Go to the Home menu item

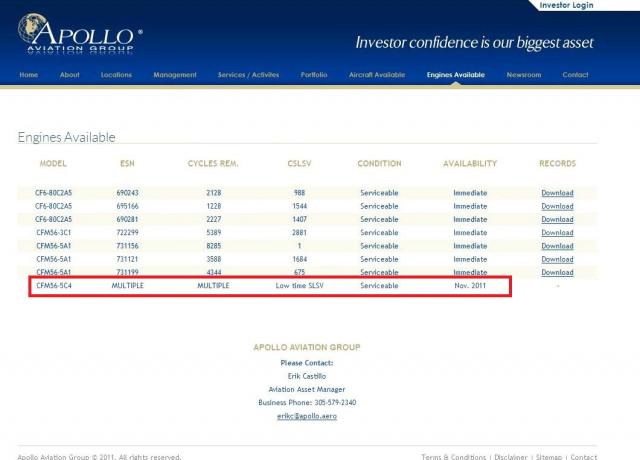pos(29,75)
